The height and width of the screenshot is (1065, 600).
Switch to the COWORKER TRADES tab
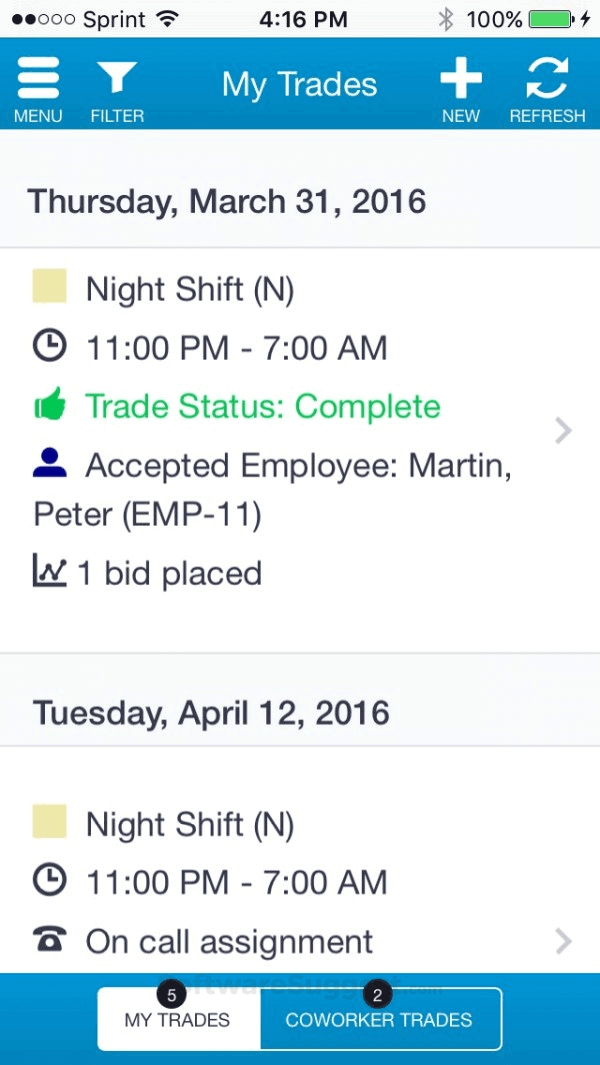tap(379, 1020)
